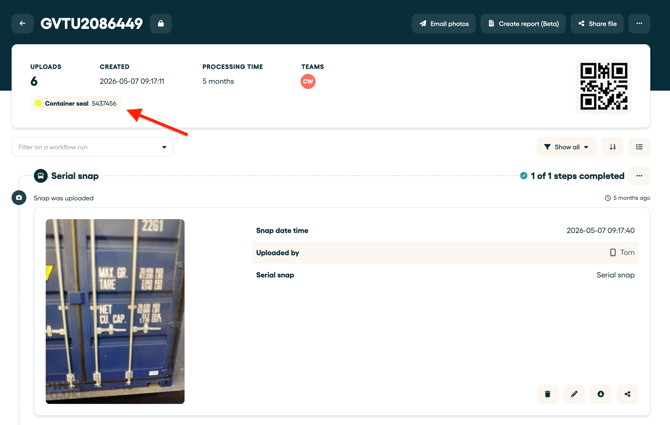
Task: Click the QR code image
Action: pyautogui.click(x=604, y=86)
